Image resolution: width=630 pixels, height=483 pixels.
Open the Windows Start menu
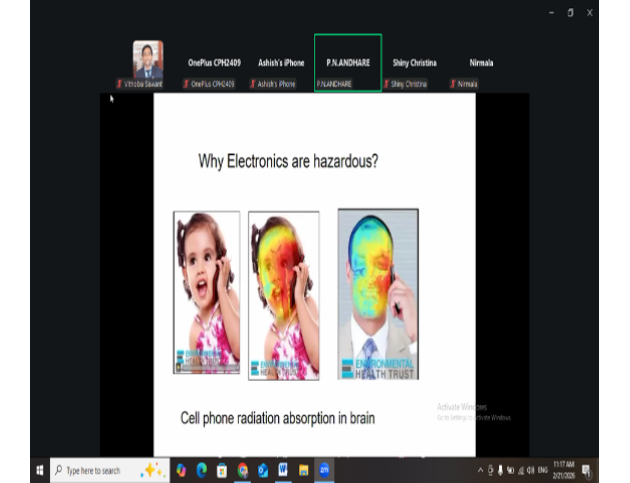[x=40, y=470]
